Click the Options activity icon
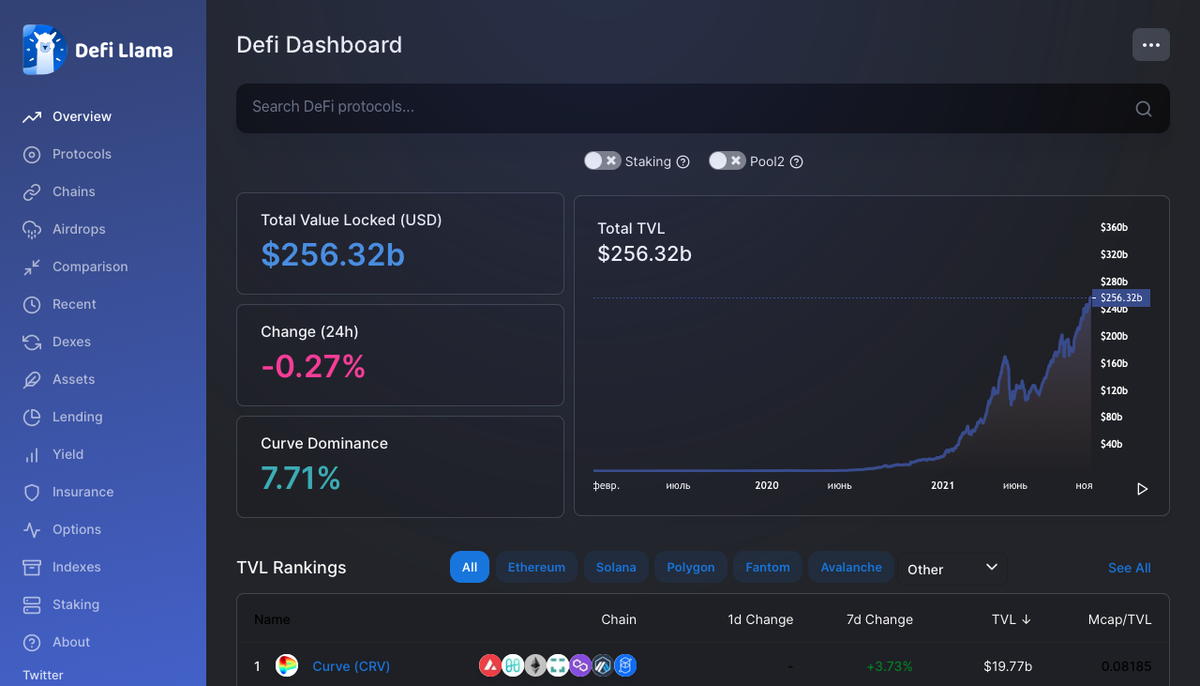The width and height of the screenshot is (1200, 686). click(32, 529)
